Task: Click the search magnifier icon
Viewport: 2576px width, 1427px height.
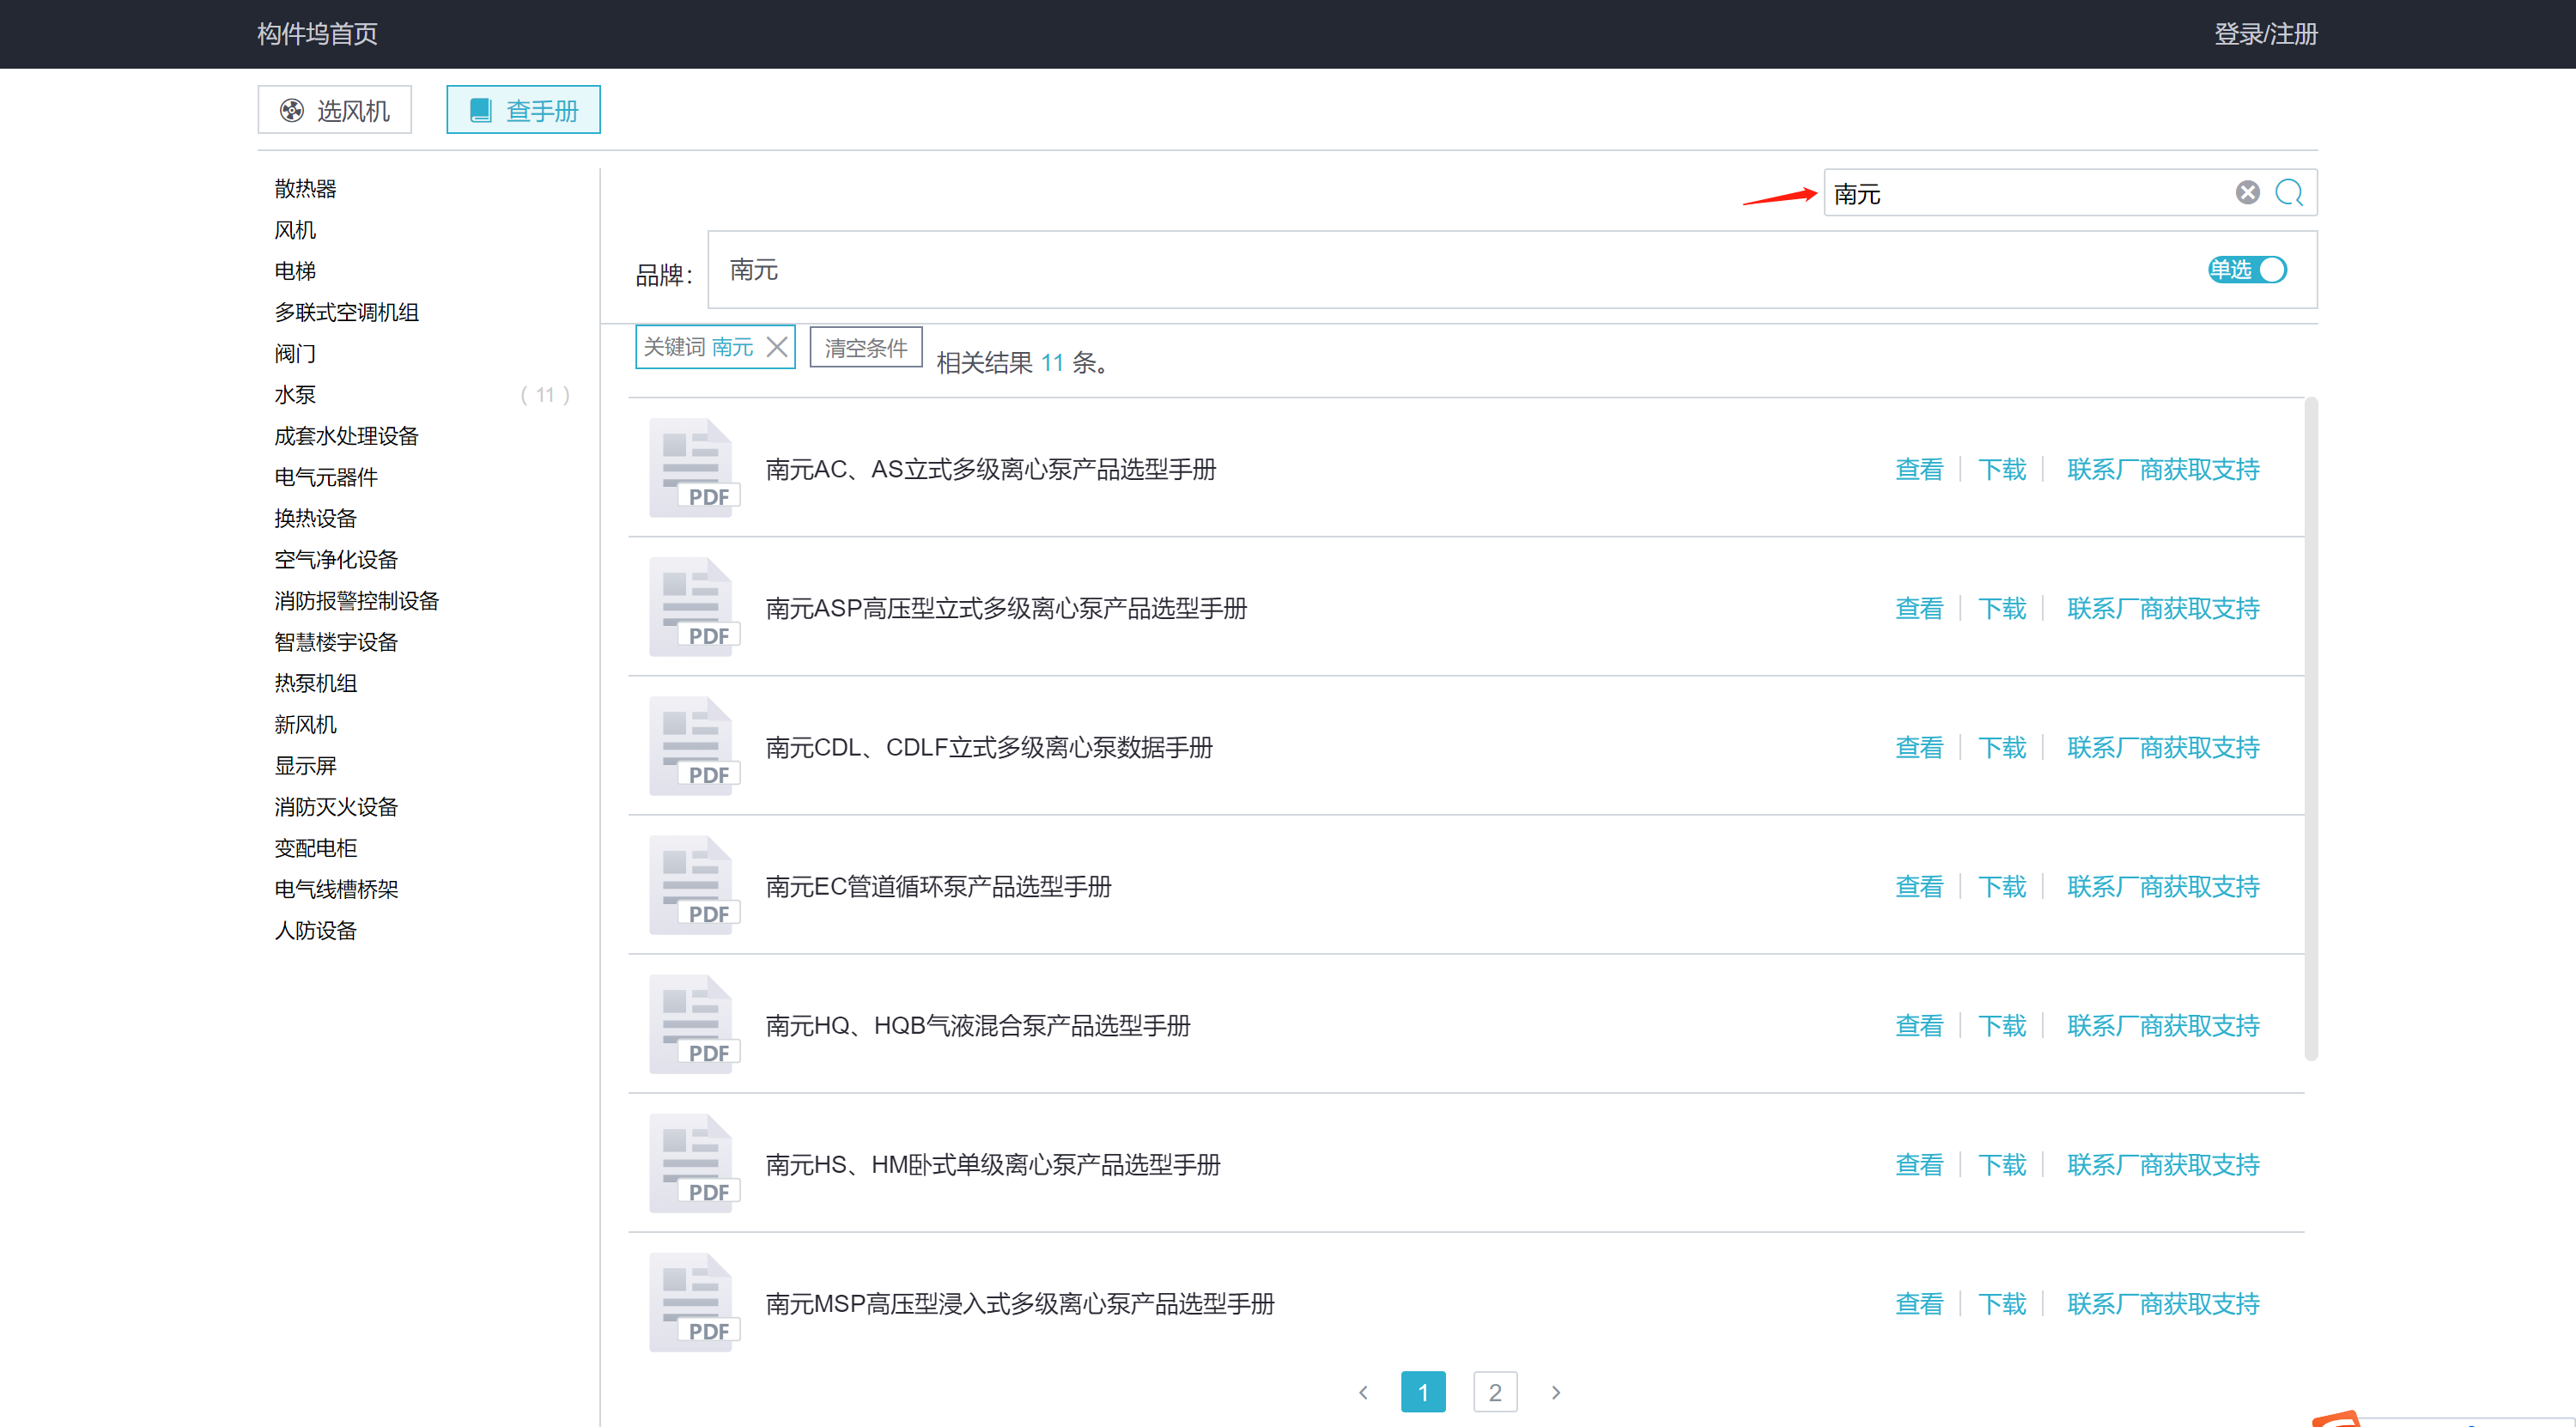Action: (x=2289, y=192)
